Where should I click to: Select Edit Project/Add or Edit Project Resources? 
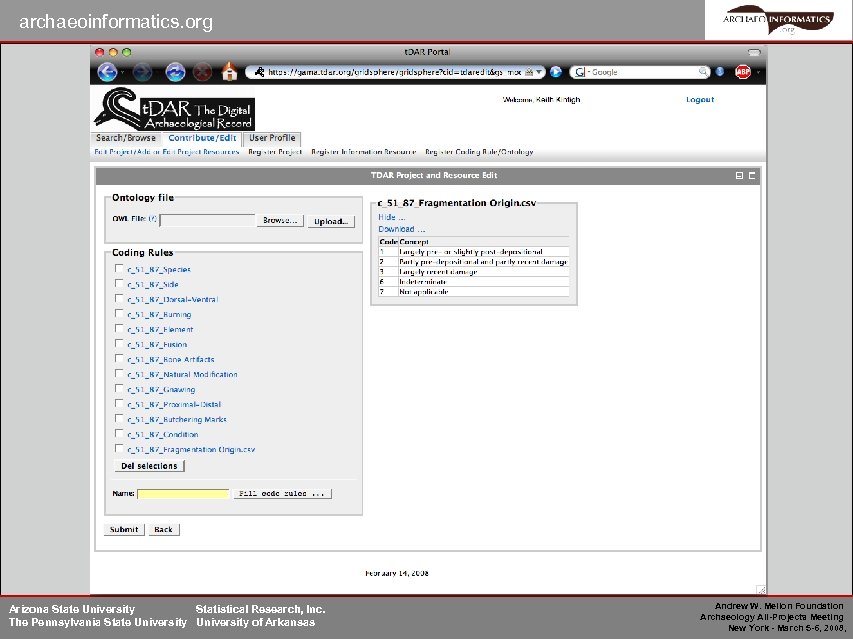point(167,152)
